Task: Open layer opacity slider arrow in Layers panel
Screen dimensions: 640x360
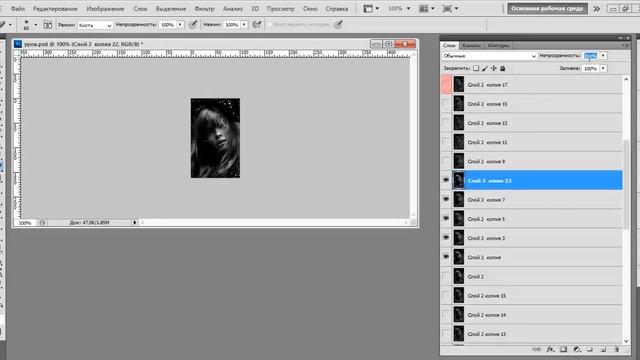Action: point(603,56)
